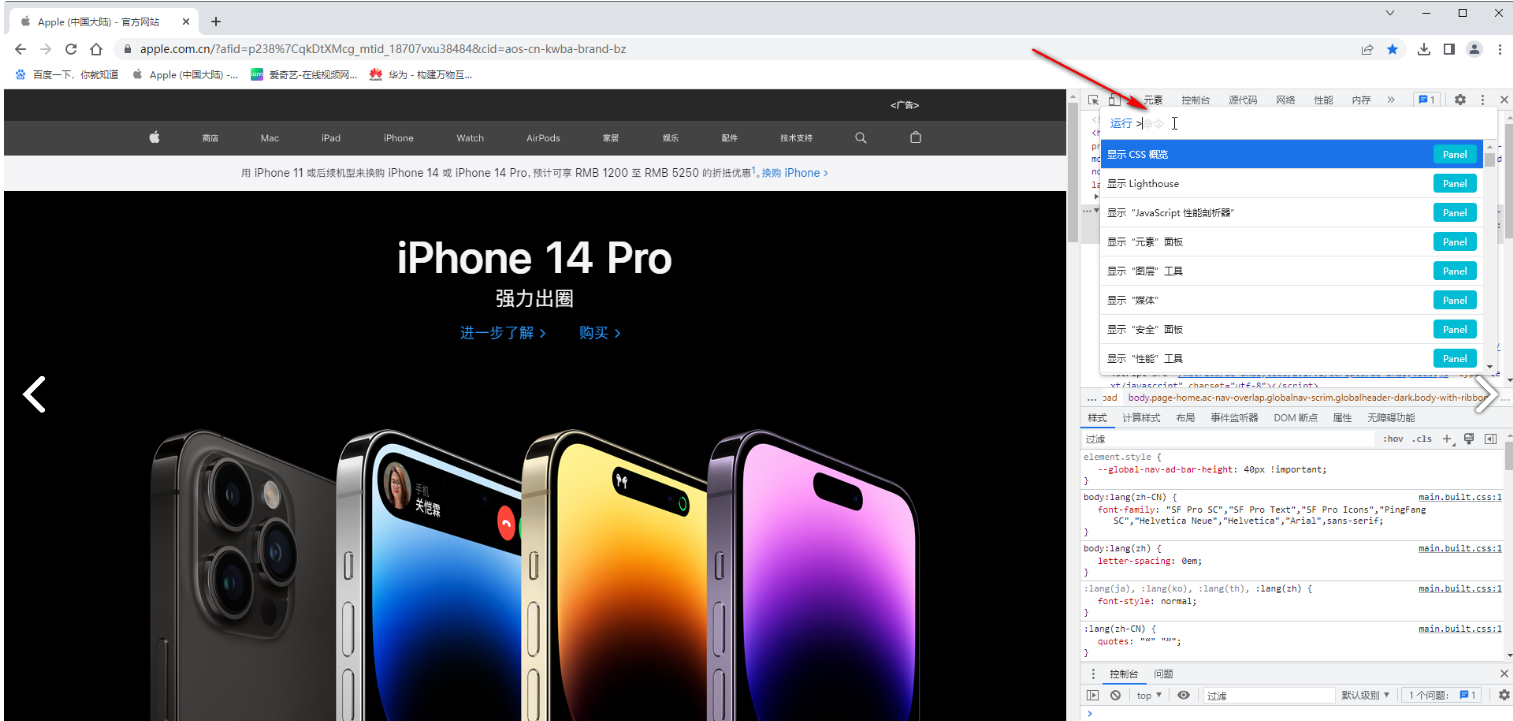The image size is (1513, 721).
Task: Toggle the device toolbar icon in DevTools
Action: [x=1114, y=100]
